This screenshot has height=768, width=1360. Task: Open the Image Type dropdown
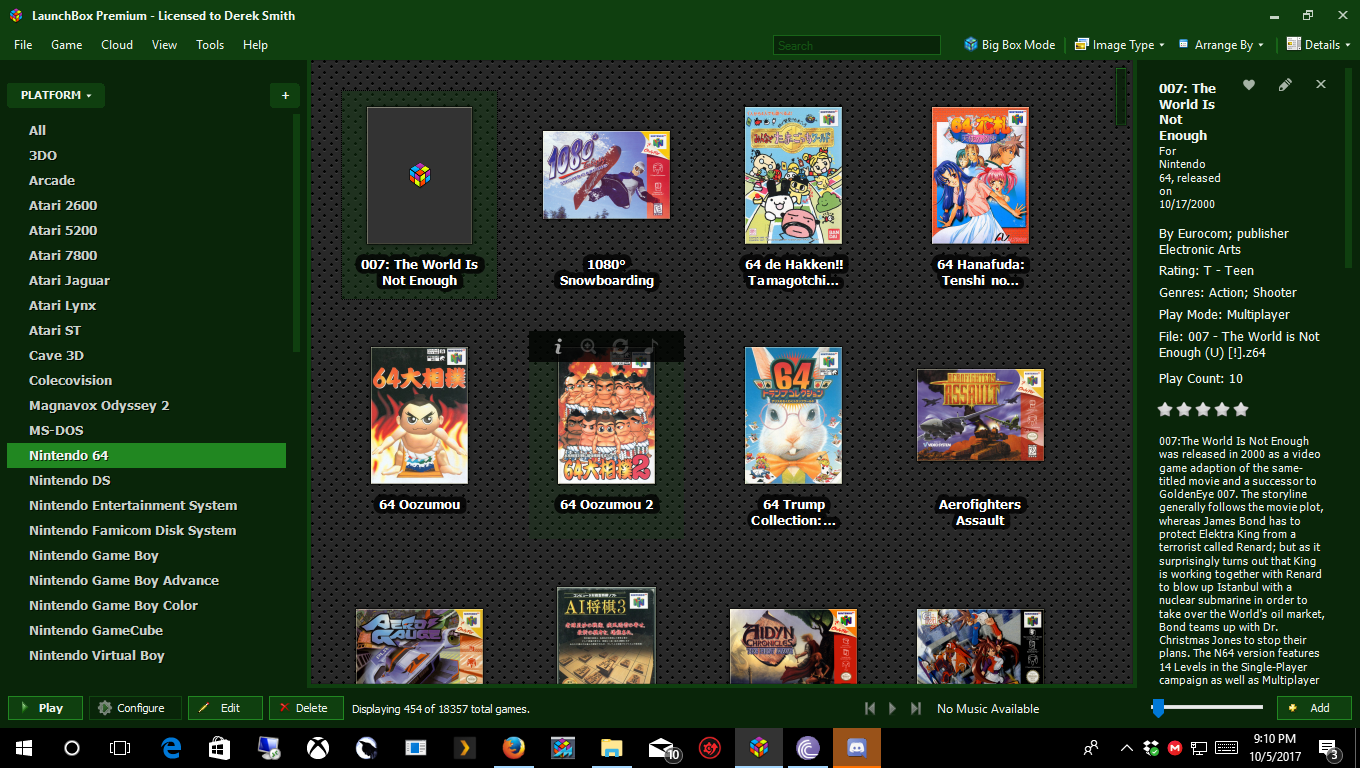1119,45
